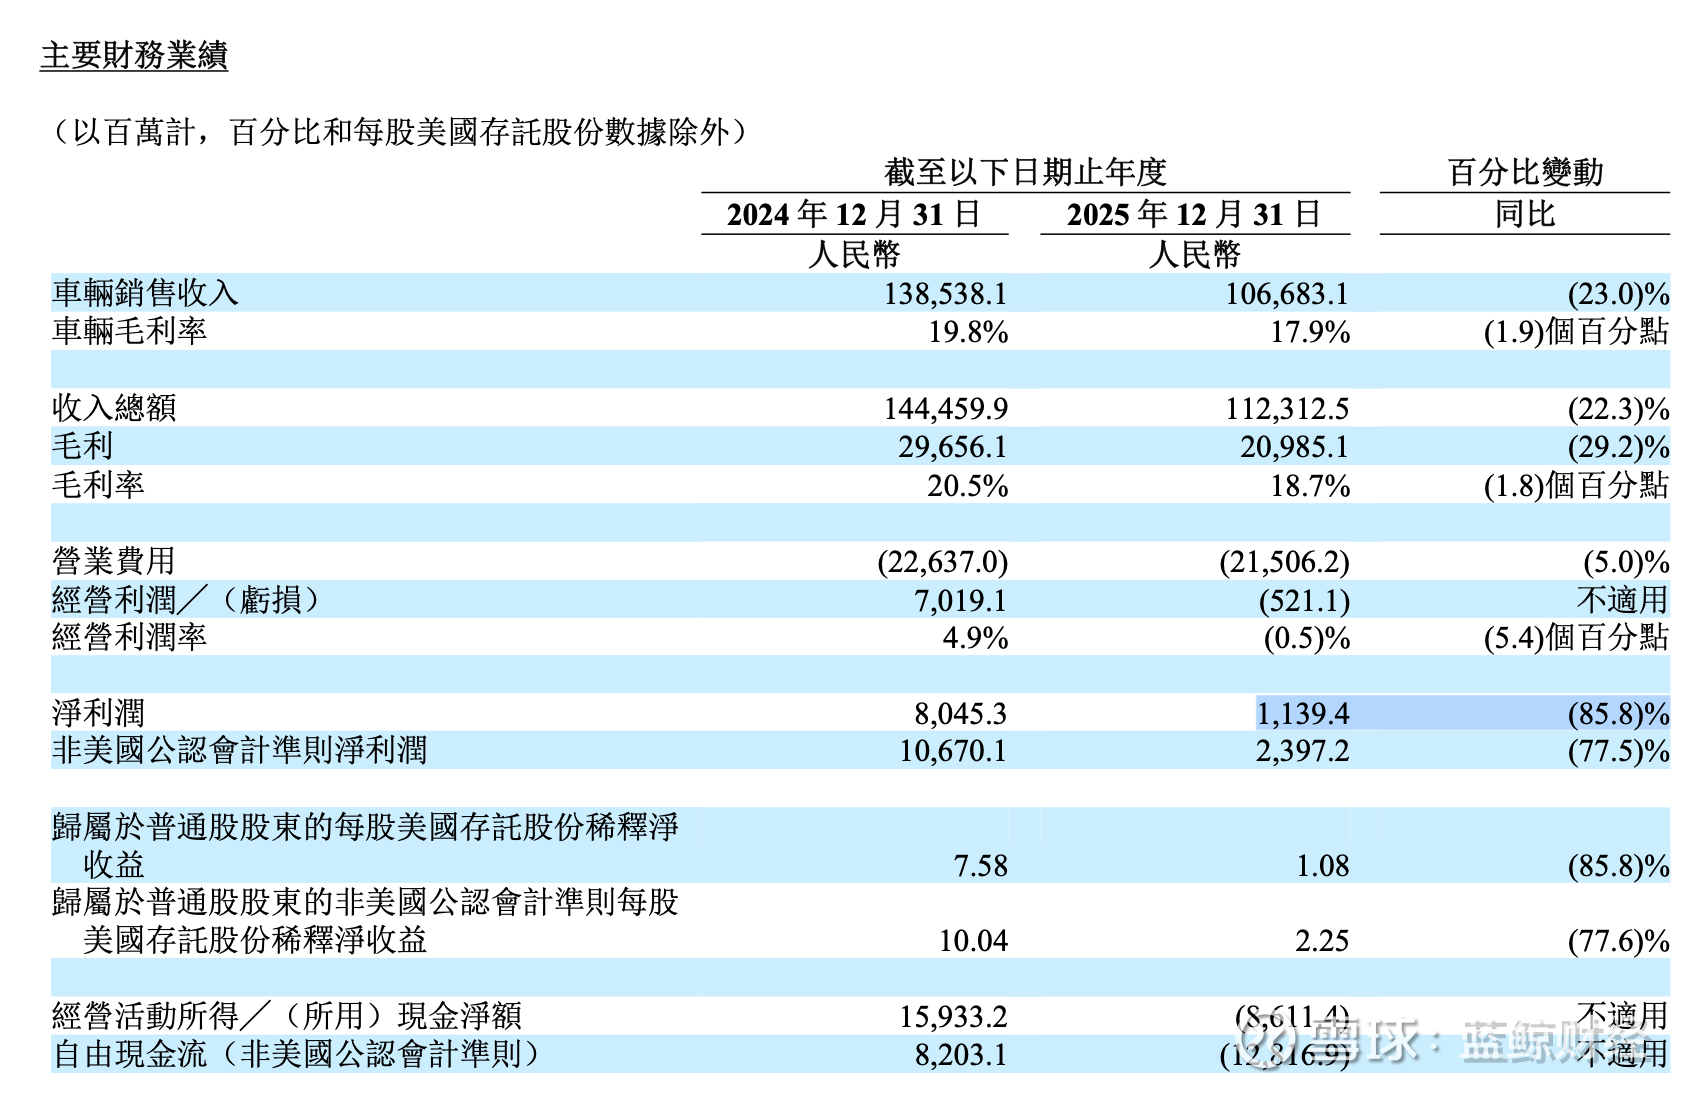Click the header 截至以下日期止年度
The image size is (1702, 1094).
click(1026, 172)
